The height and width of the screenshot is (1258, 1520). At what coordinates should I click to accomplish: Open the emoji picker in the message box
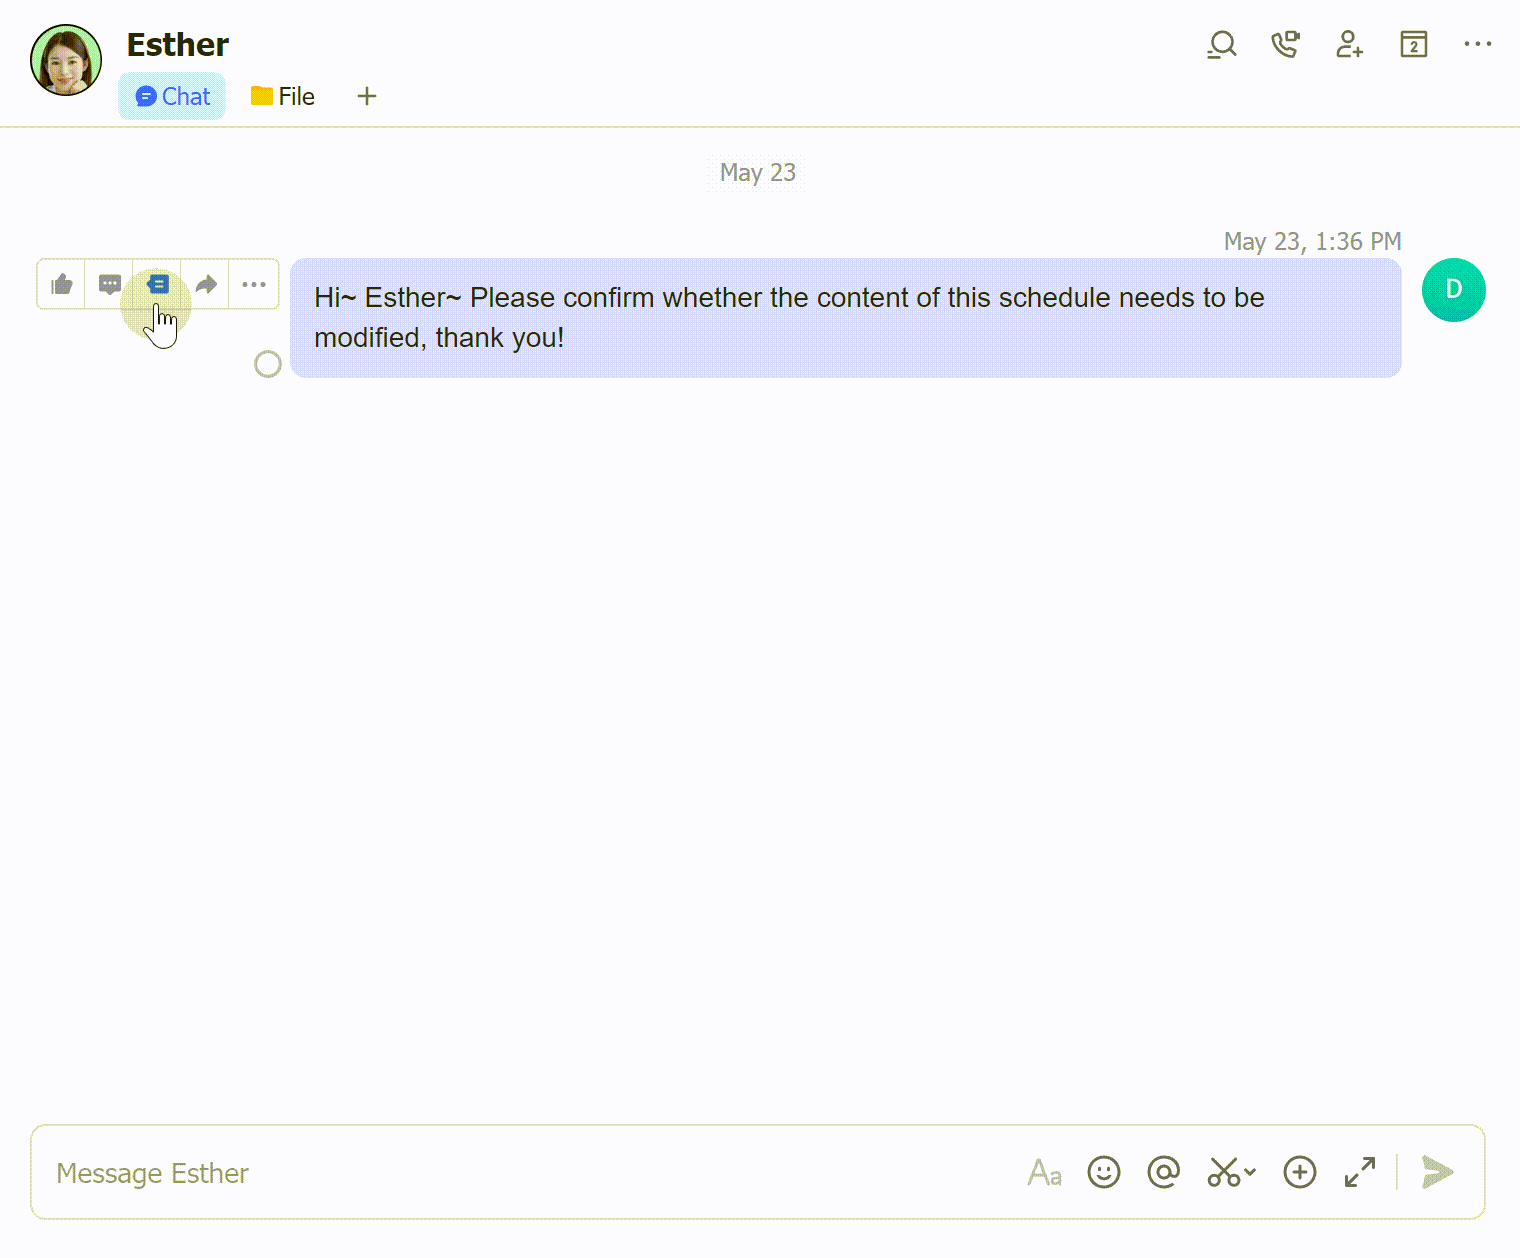(1103, 1172)
